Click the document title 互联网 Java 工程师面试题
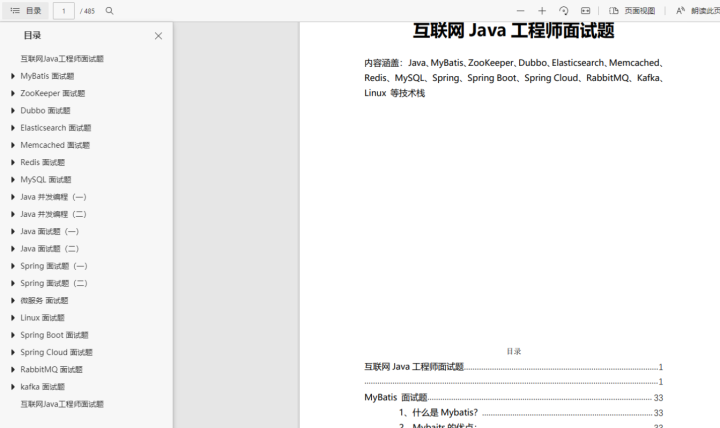Screen dimensions: 720x428 [x=513, y=30]
